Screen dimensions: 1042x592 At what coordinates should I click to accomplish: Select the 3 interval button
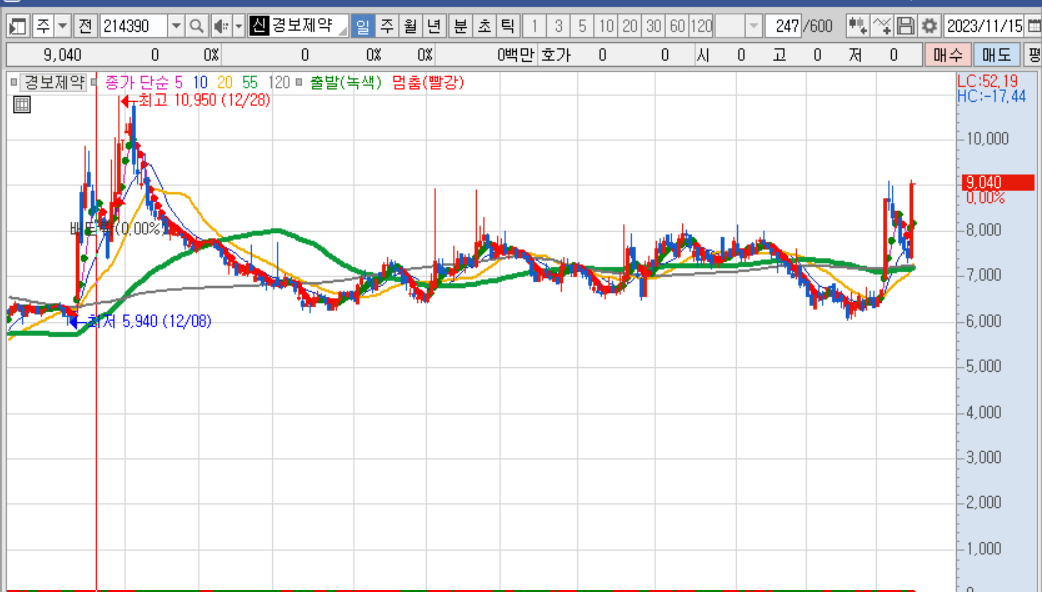click(x=558, y=27)
